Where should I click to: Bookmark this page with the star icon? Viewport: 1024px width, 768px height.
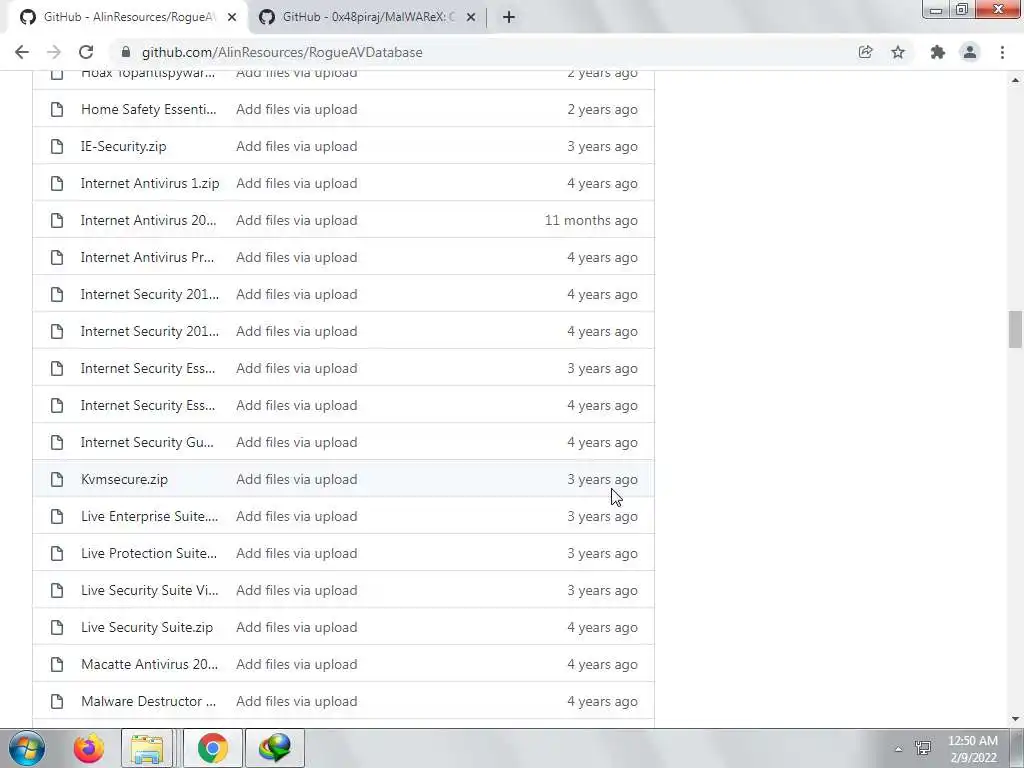coord(898,52)
